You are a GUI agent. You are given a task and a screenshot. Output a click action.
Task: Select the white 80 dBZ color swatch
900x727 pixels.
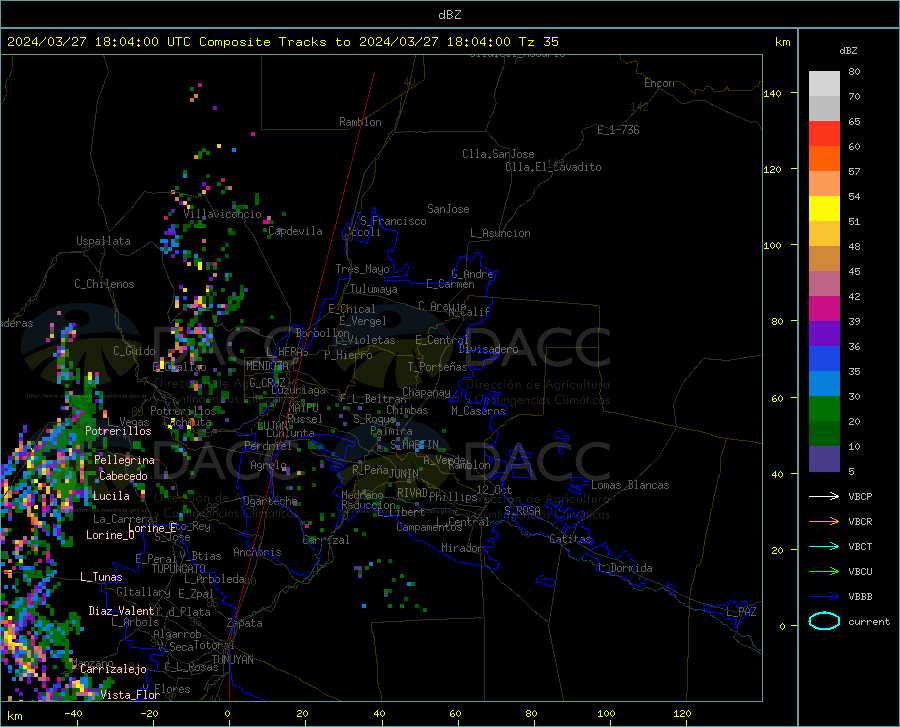pos(824,84)
